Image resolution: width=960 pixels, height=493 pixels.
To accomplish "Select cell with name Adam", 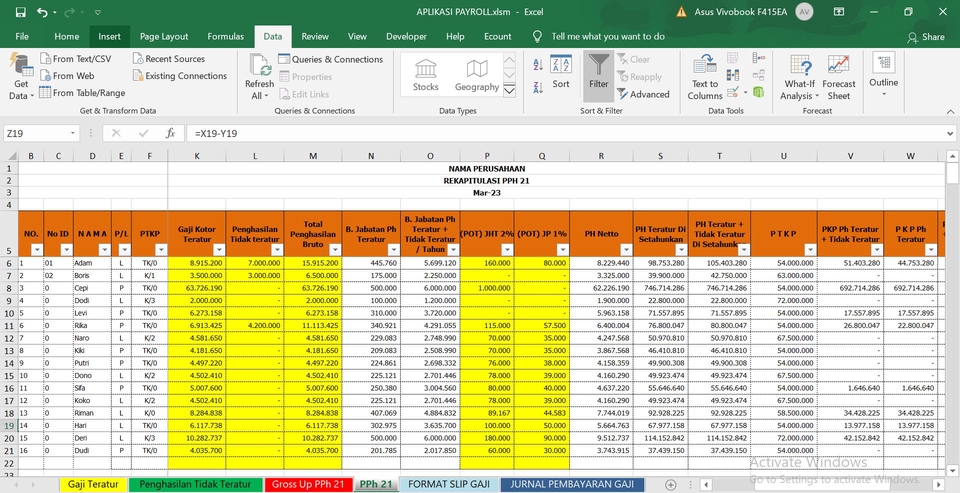I will [92, 263].
